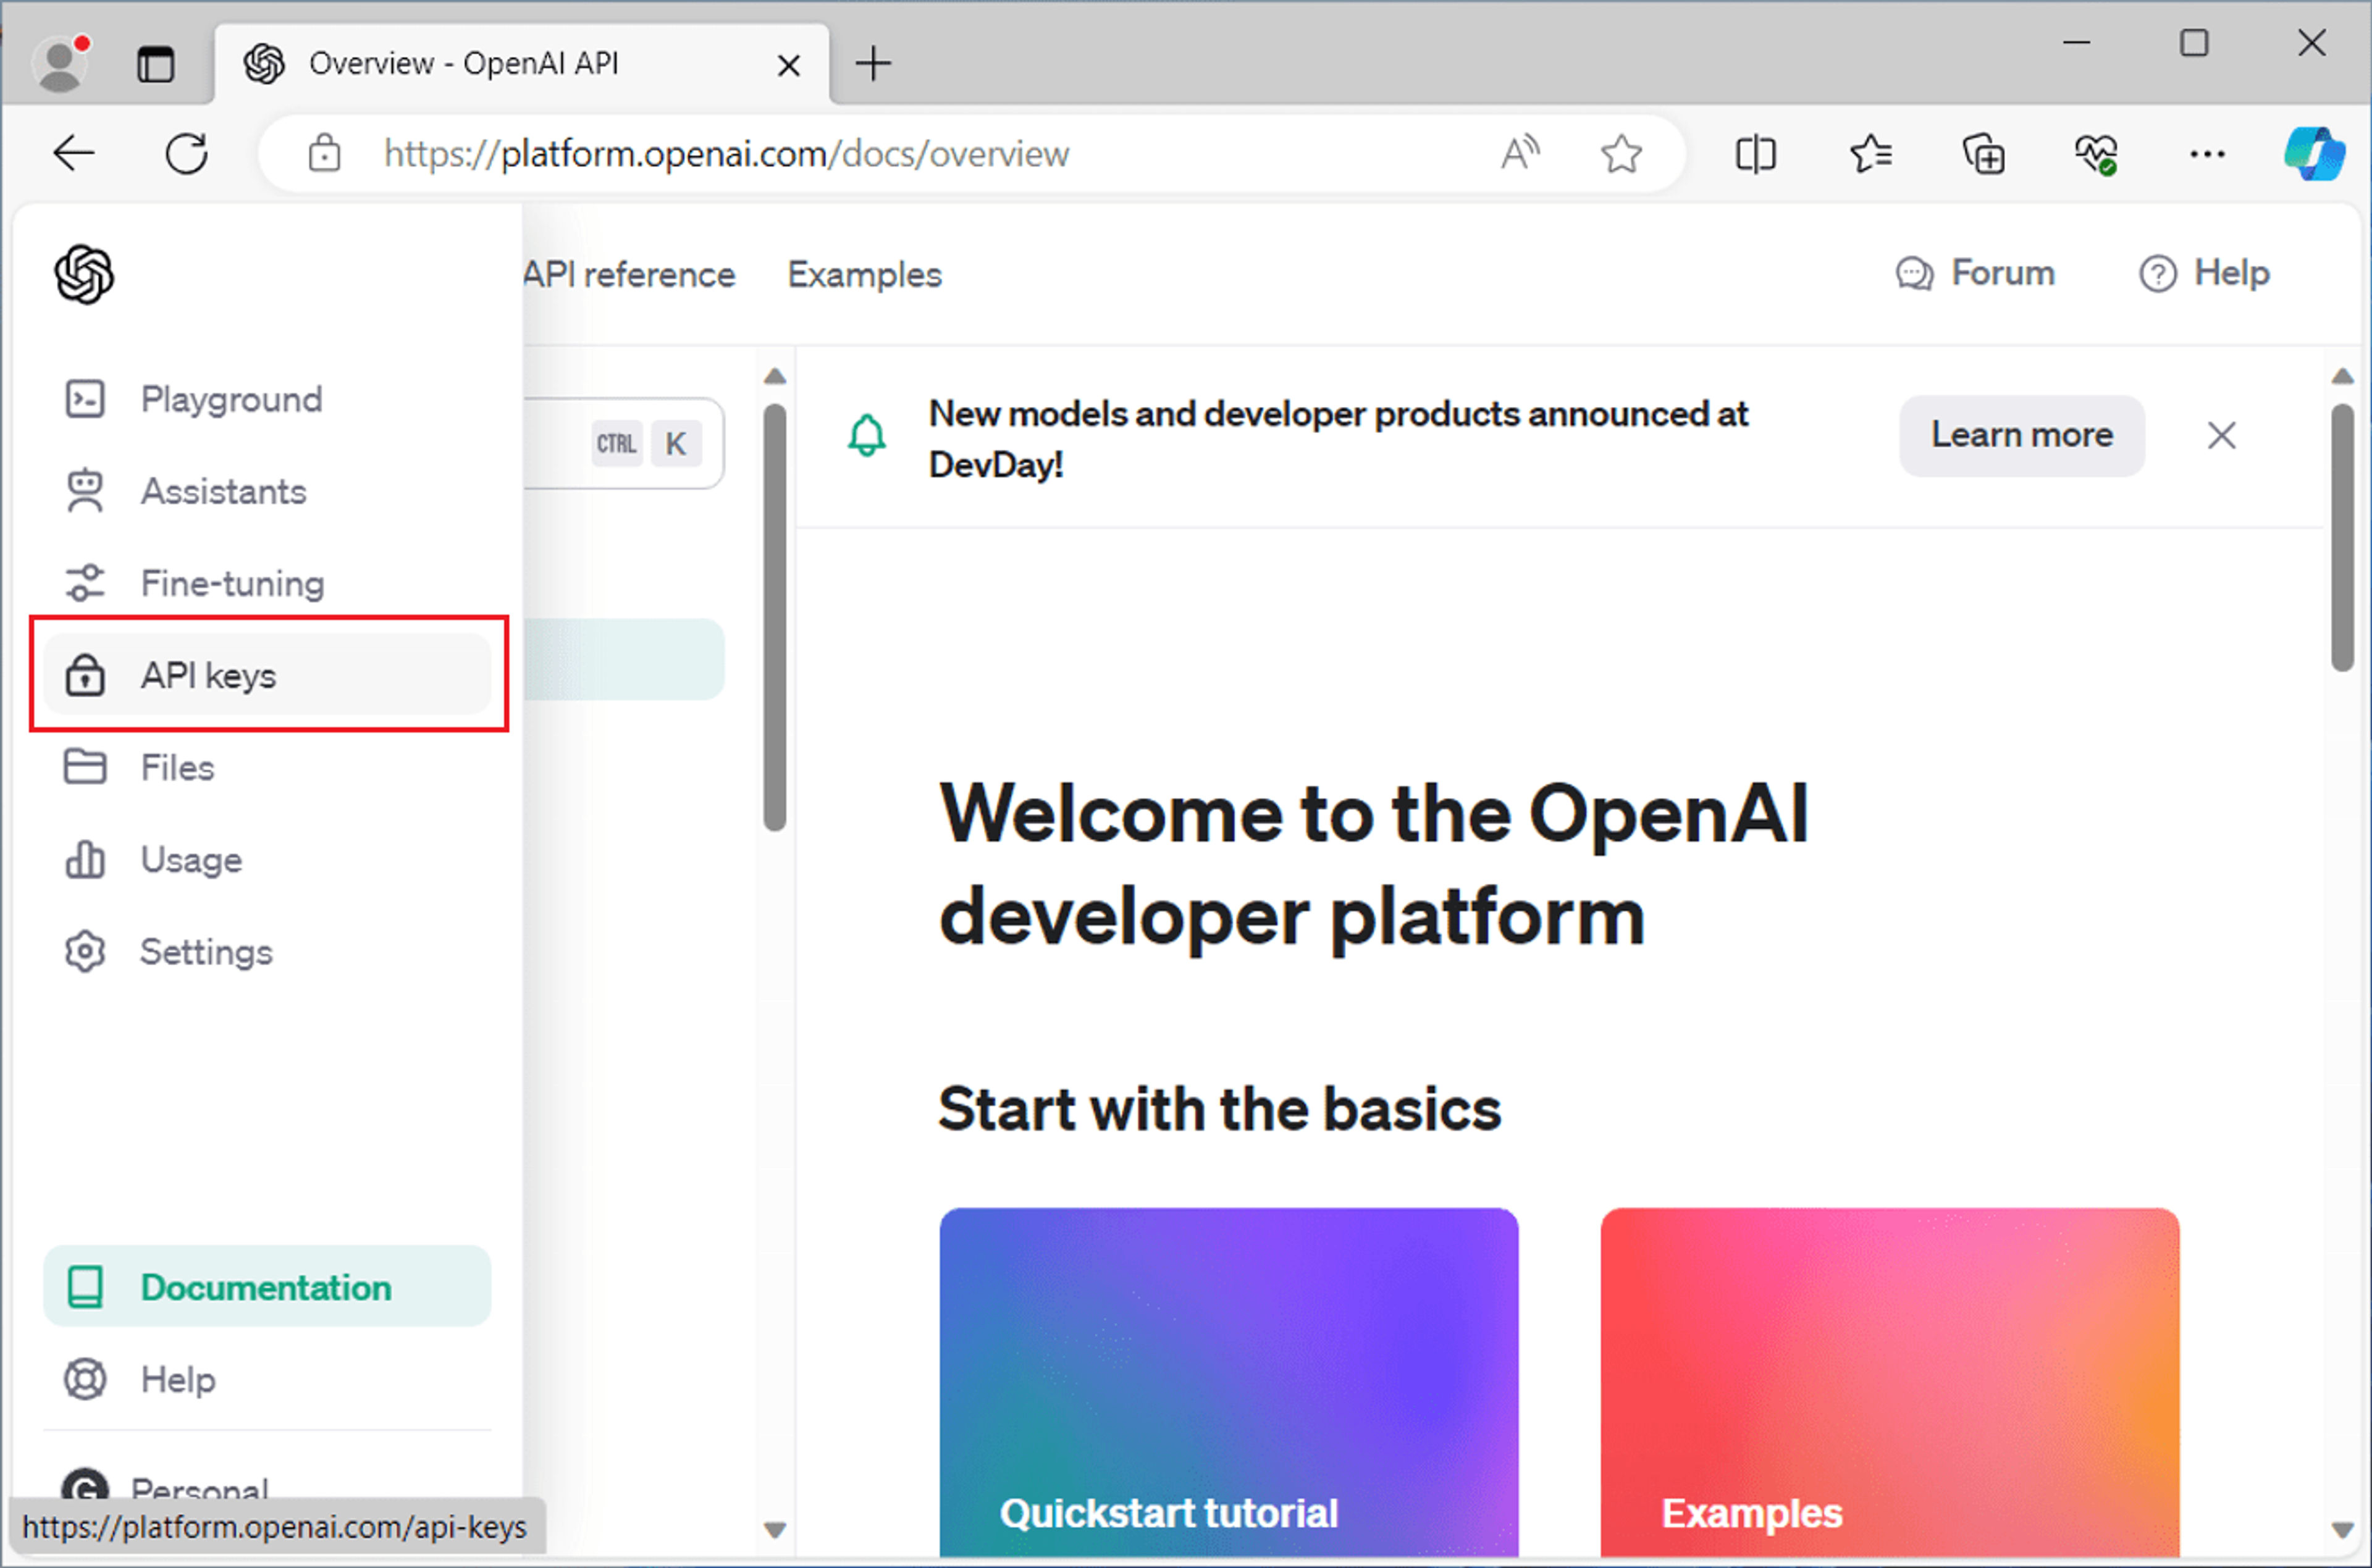Open the tab actions menu icon
The width and height of the screenshot is (2372, 1568).
[x=156, y=64]
